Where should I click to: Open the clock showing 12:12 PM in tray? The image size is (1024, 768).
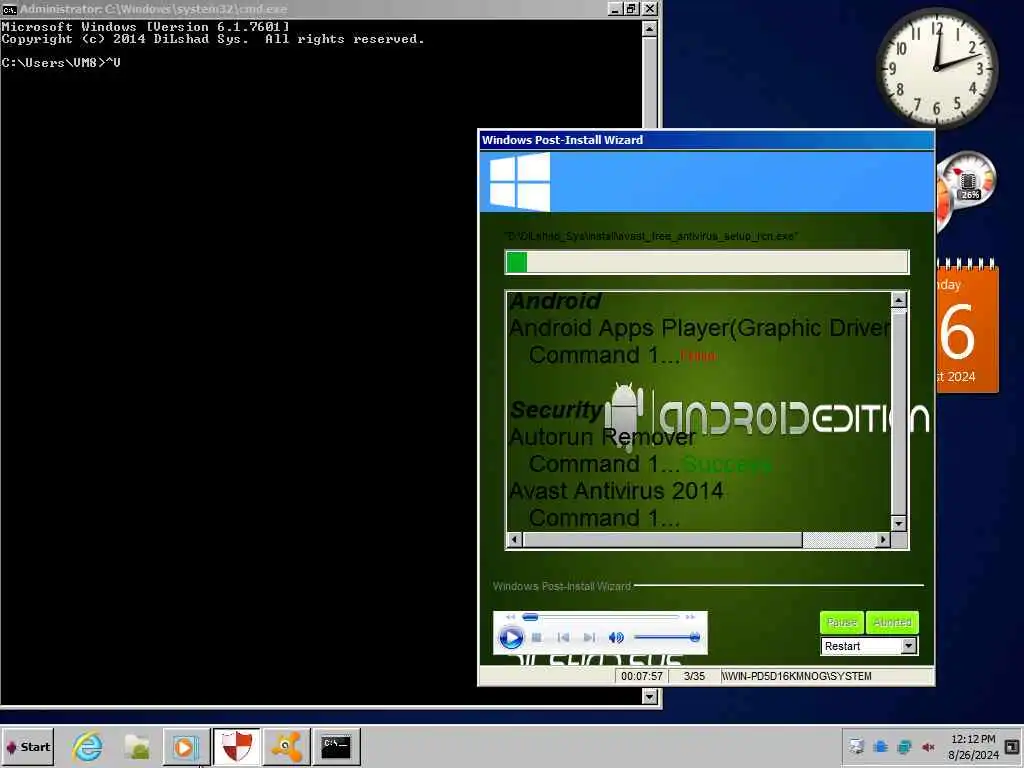973,747
